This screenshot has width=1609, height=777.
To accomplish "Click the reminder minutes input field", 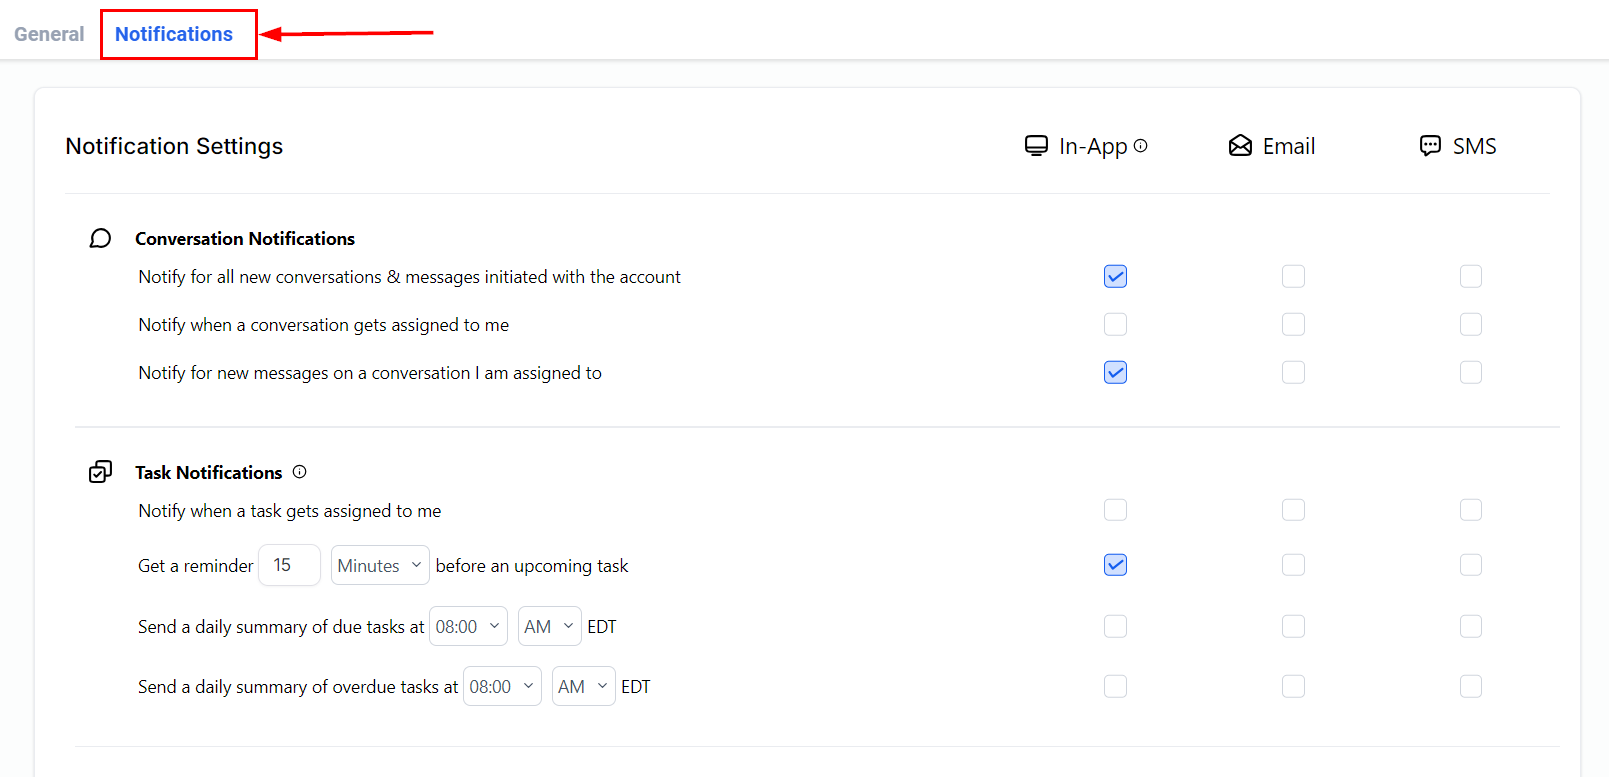I will [289, 565].
